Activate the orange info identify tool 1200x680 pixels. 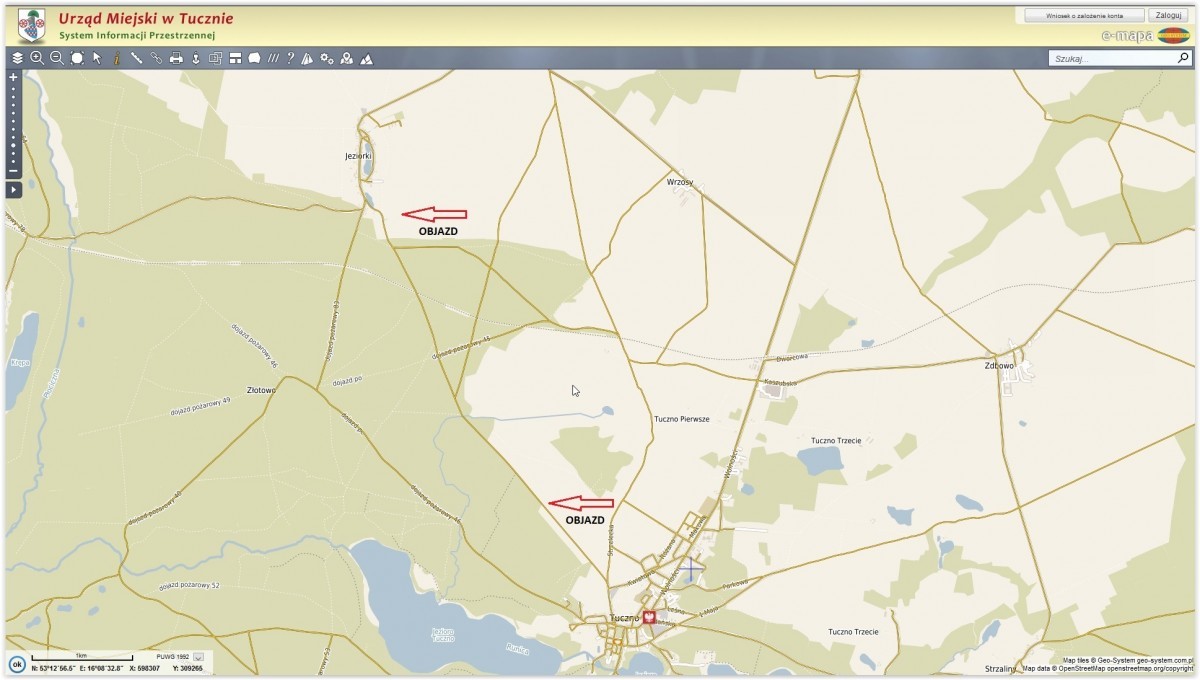(x=116, y=59)
